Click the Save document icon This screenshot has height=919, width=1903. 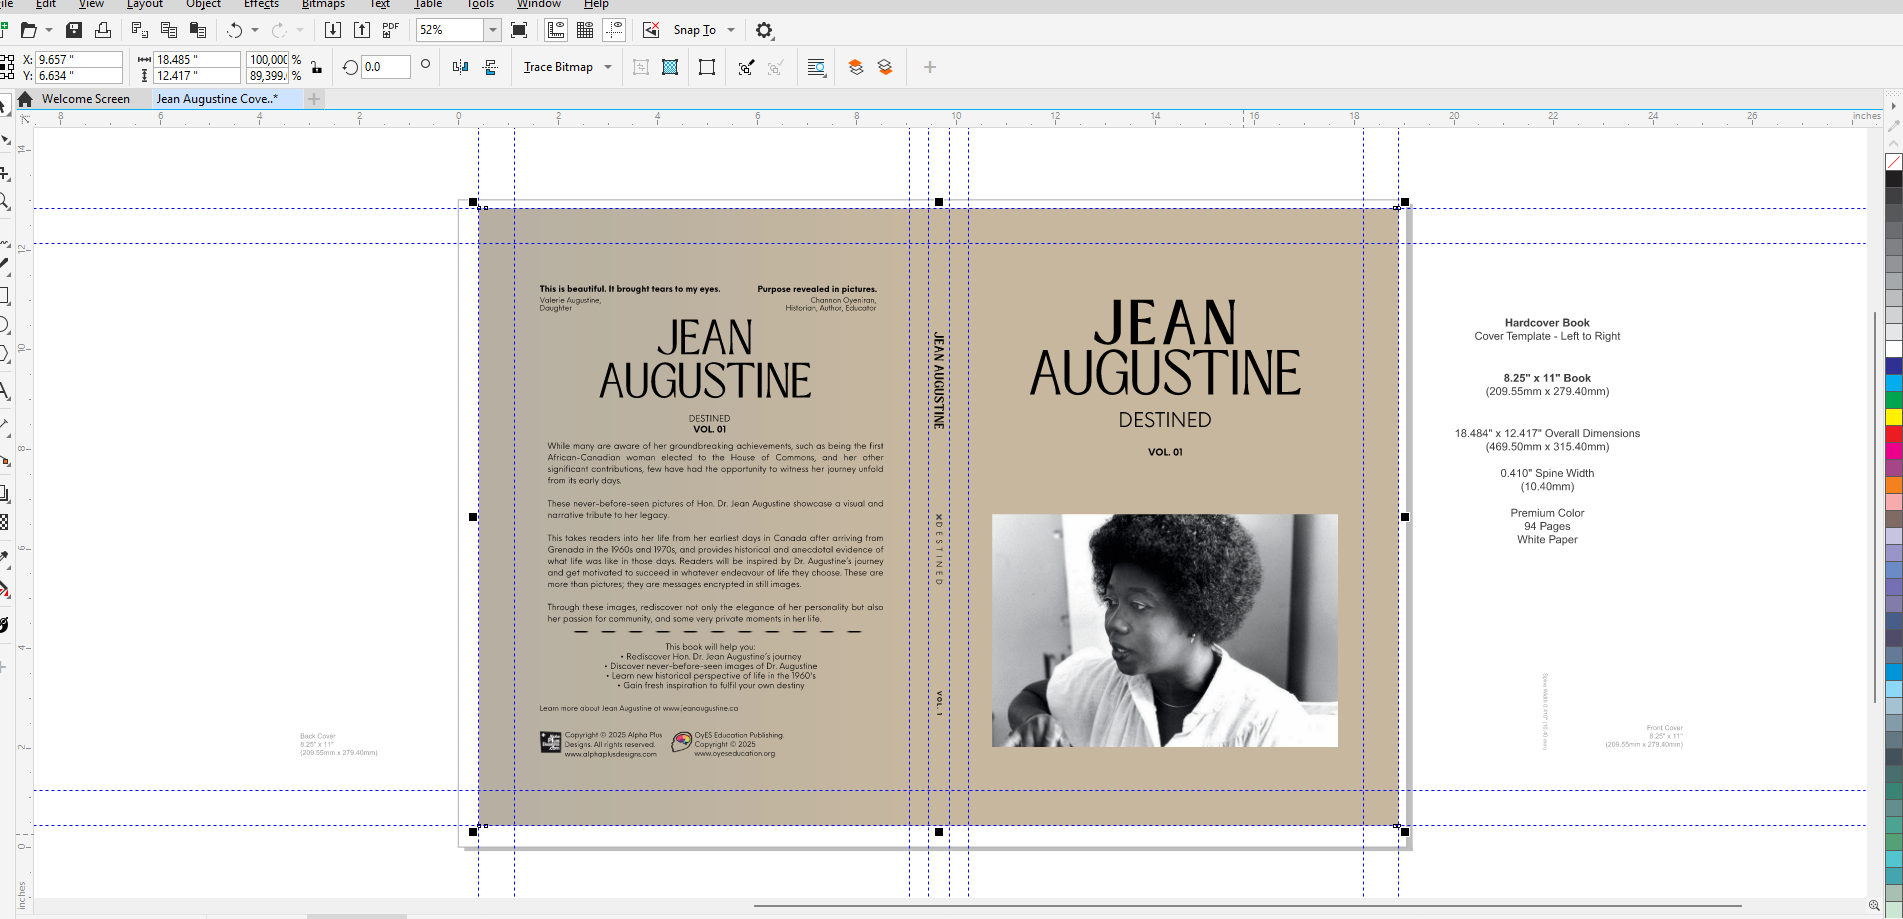[x=74, y=30]
